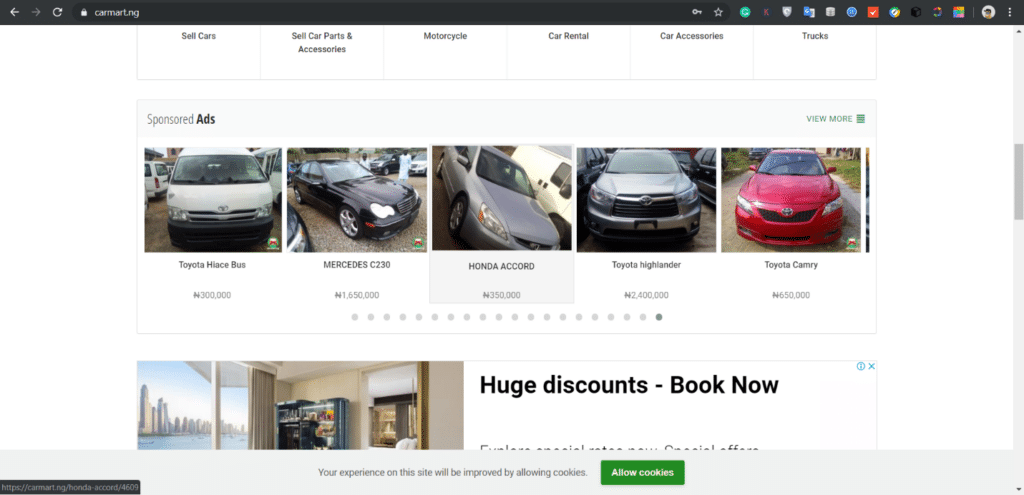
Task: Select the third carousel pagination dot
Action: [387, 317]
